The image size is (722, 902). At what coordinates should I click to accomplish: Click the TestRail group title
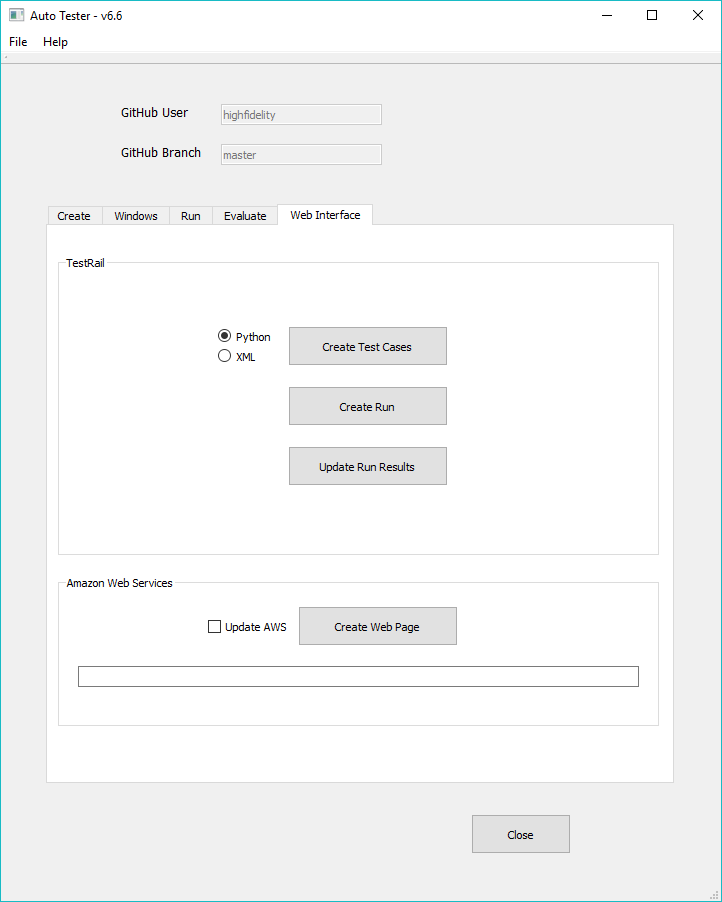85,263
